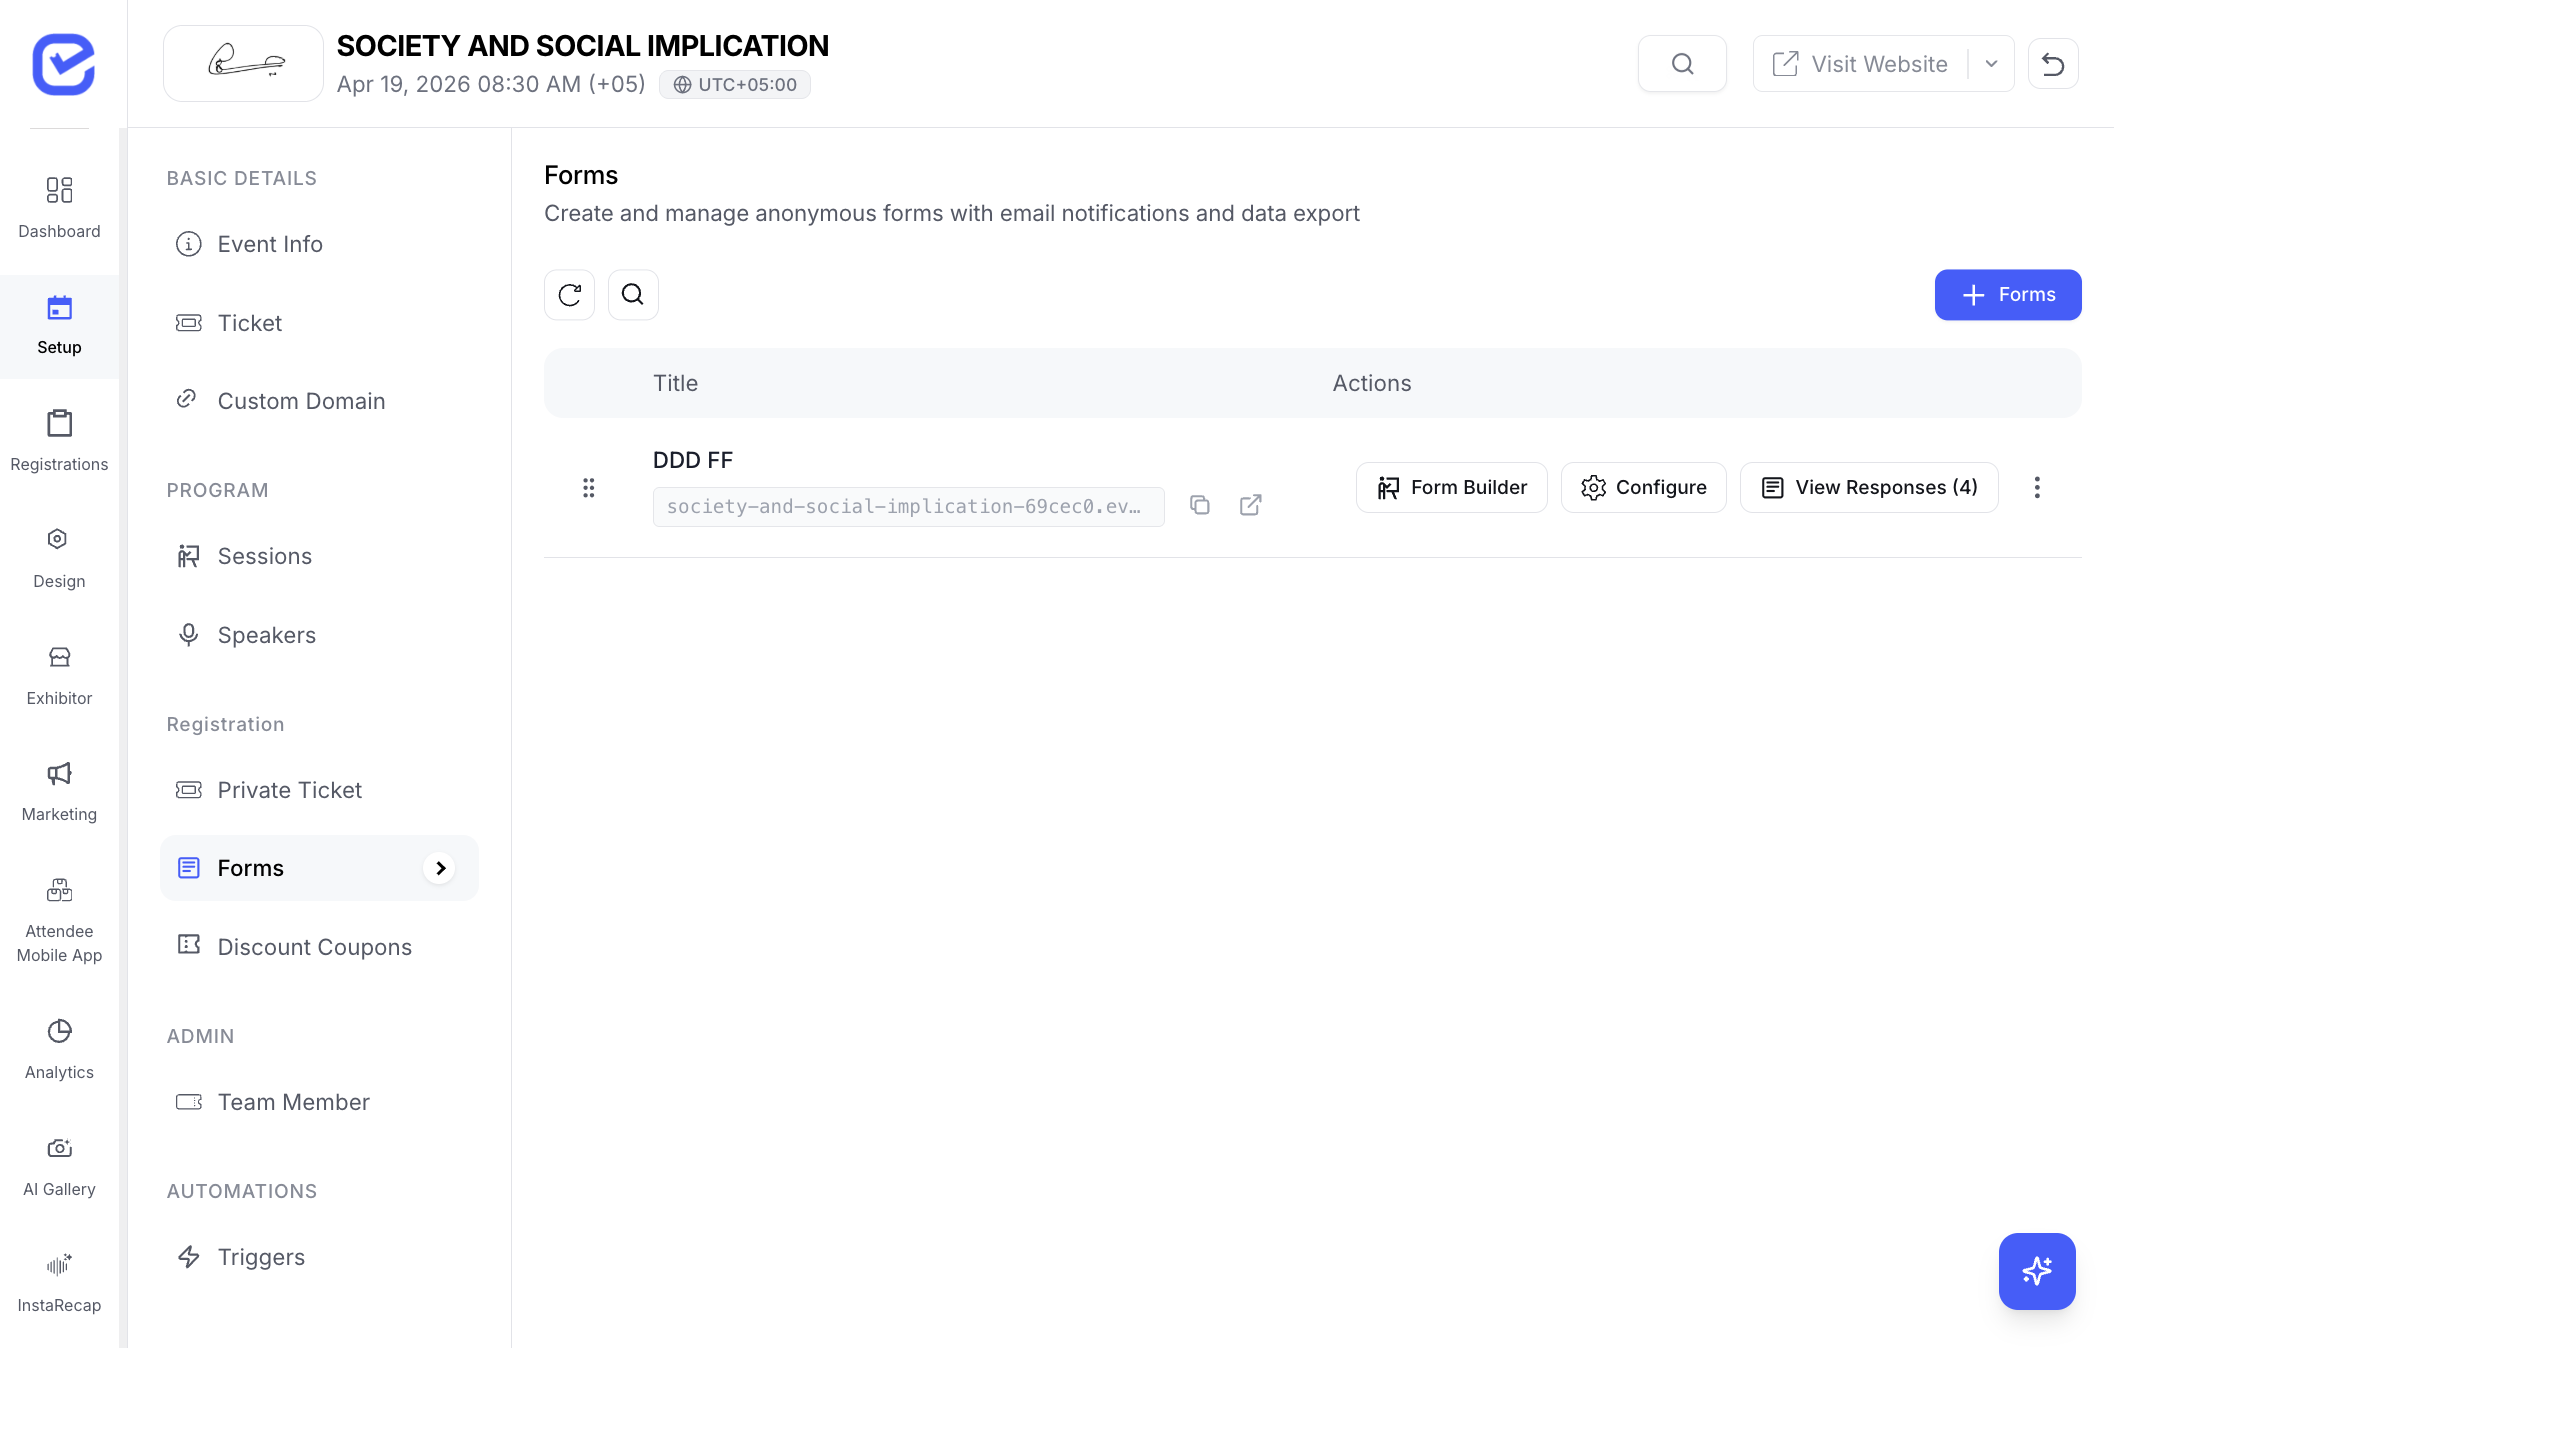This screenshot has width=2560, height=1440.
Task: Click the app logo icon
Action: pos(63,64)
